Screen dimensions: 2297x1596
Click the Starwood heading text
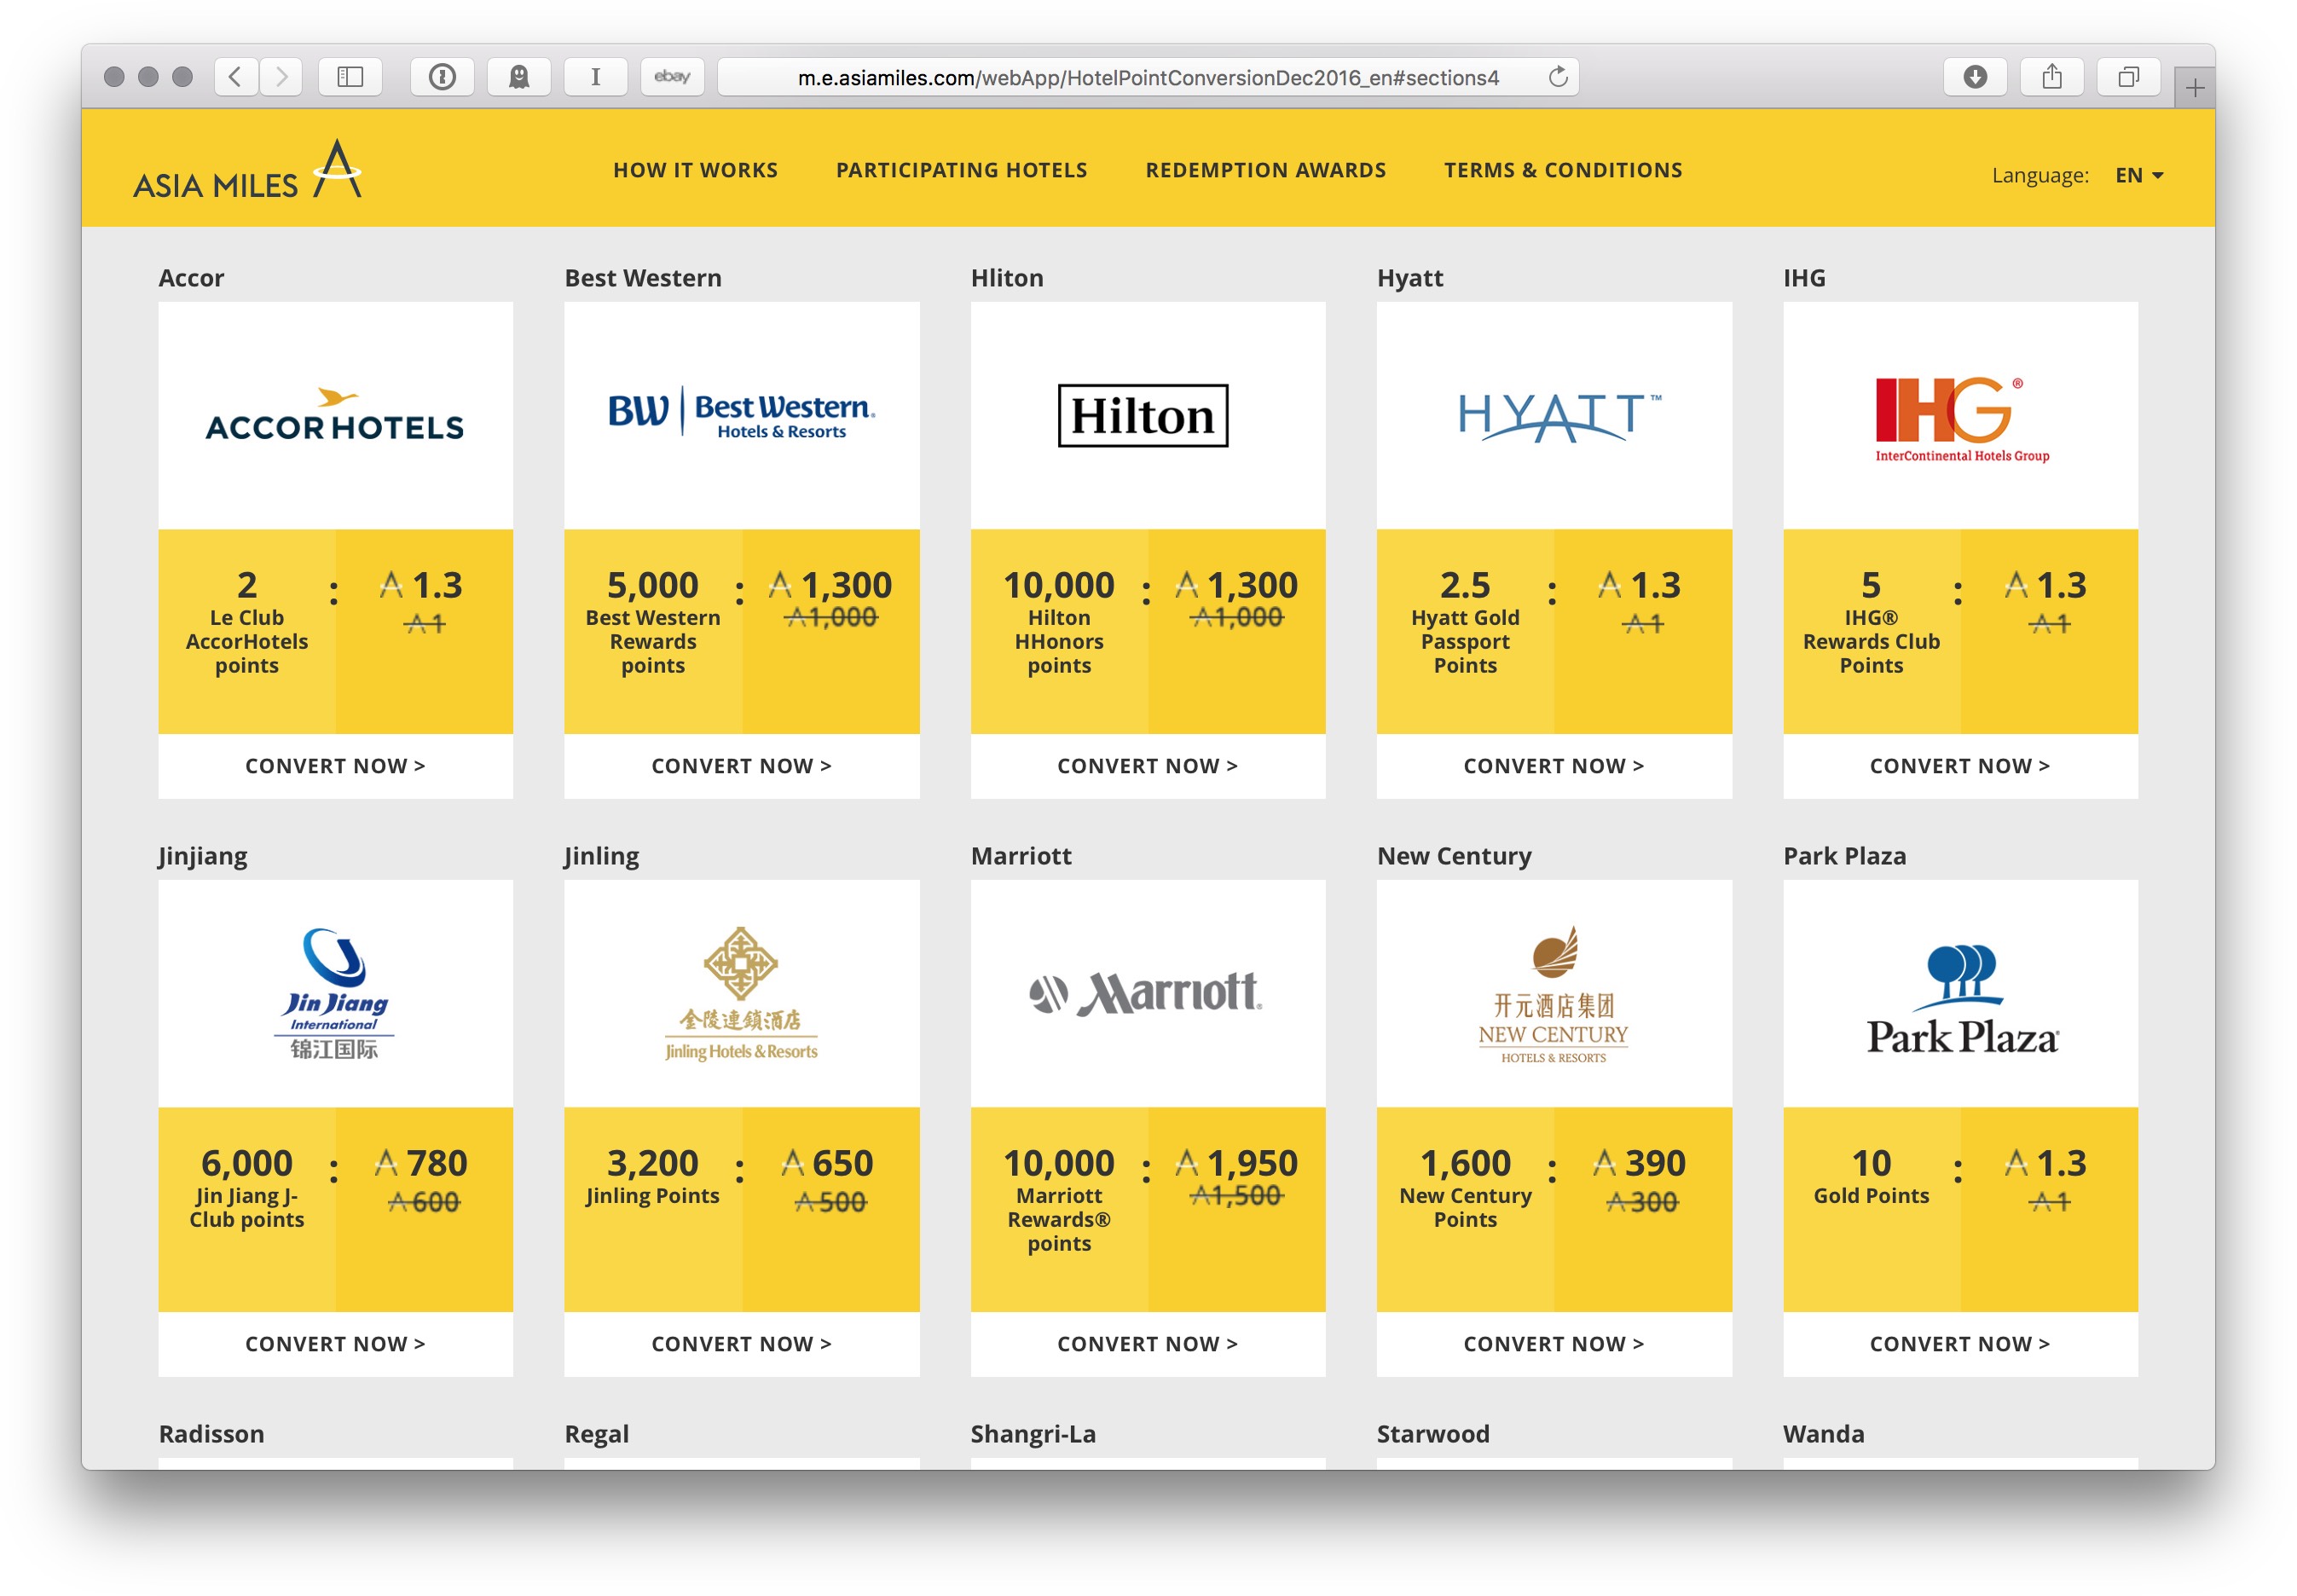pyautogui.click(x=1432, y=1434)
